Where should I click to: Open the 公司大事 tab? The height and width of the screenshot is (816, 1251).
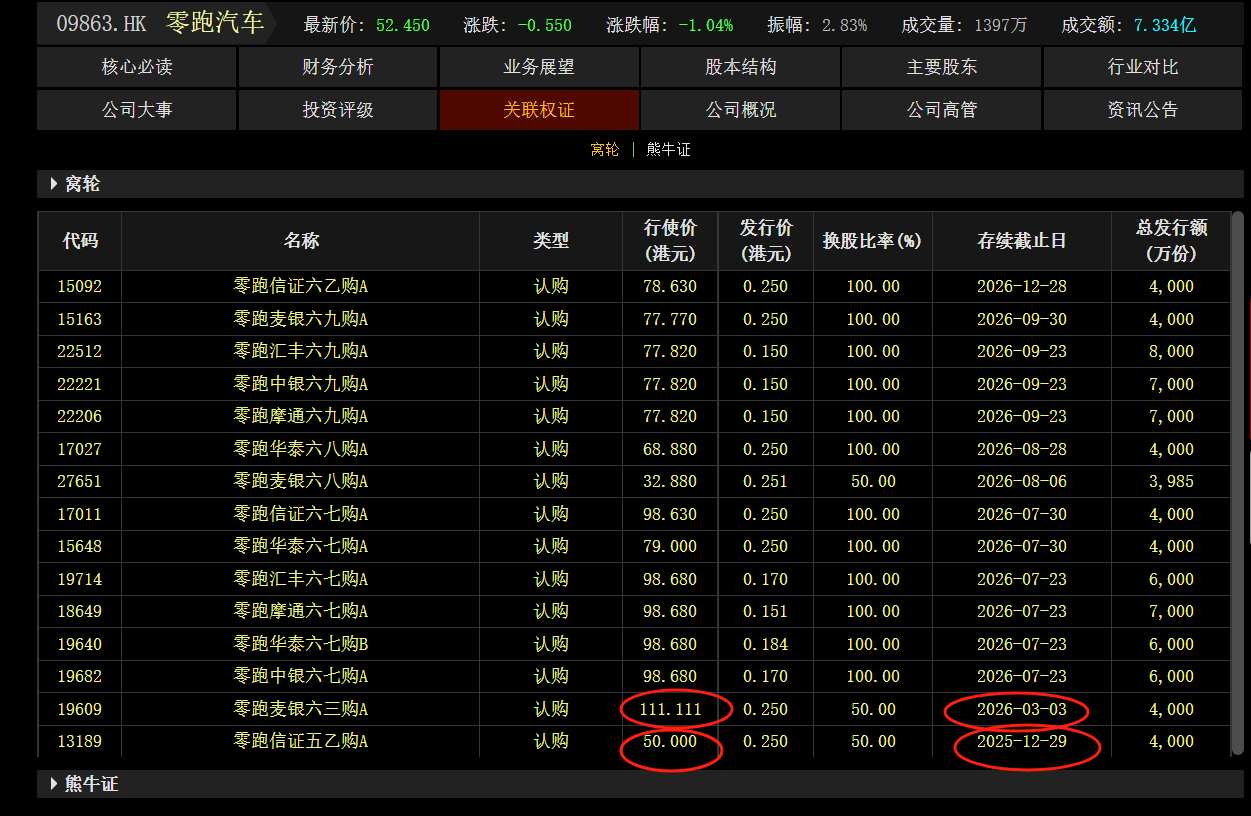137,110
